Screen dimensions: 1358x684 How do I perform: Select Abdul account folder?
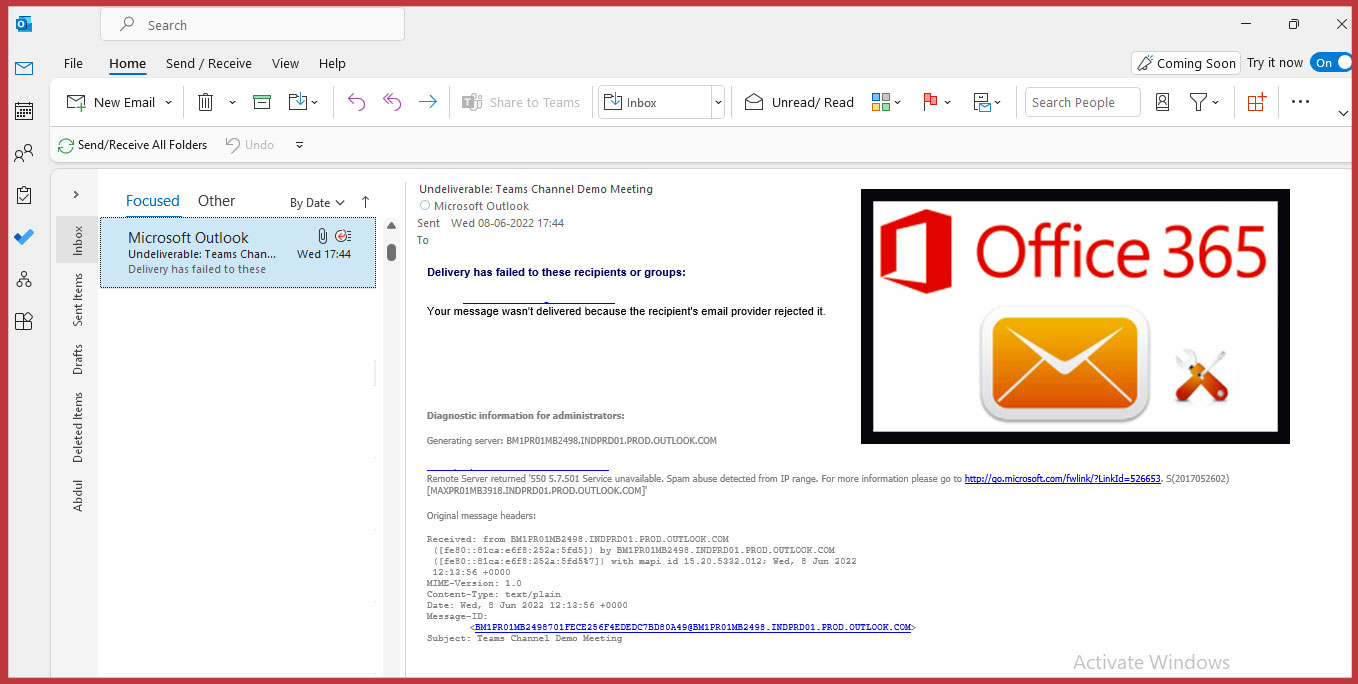click(x=78, y=496)
